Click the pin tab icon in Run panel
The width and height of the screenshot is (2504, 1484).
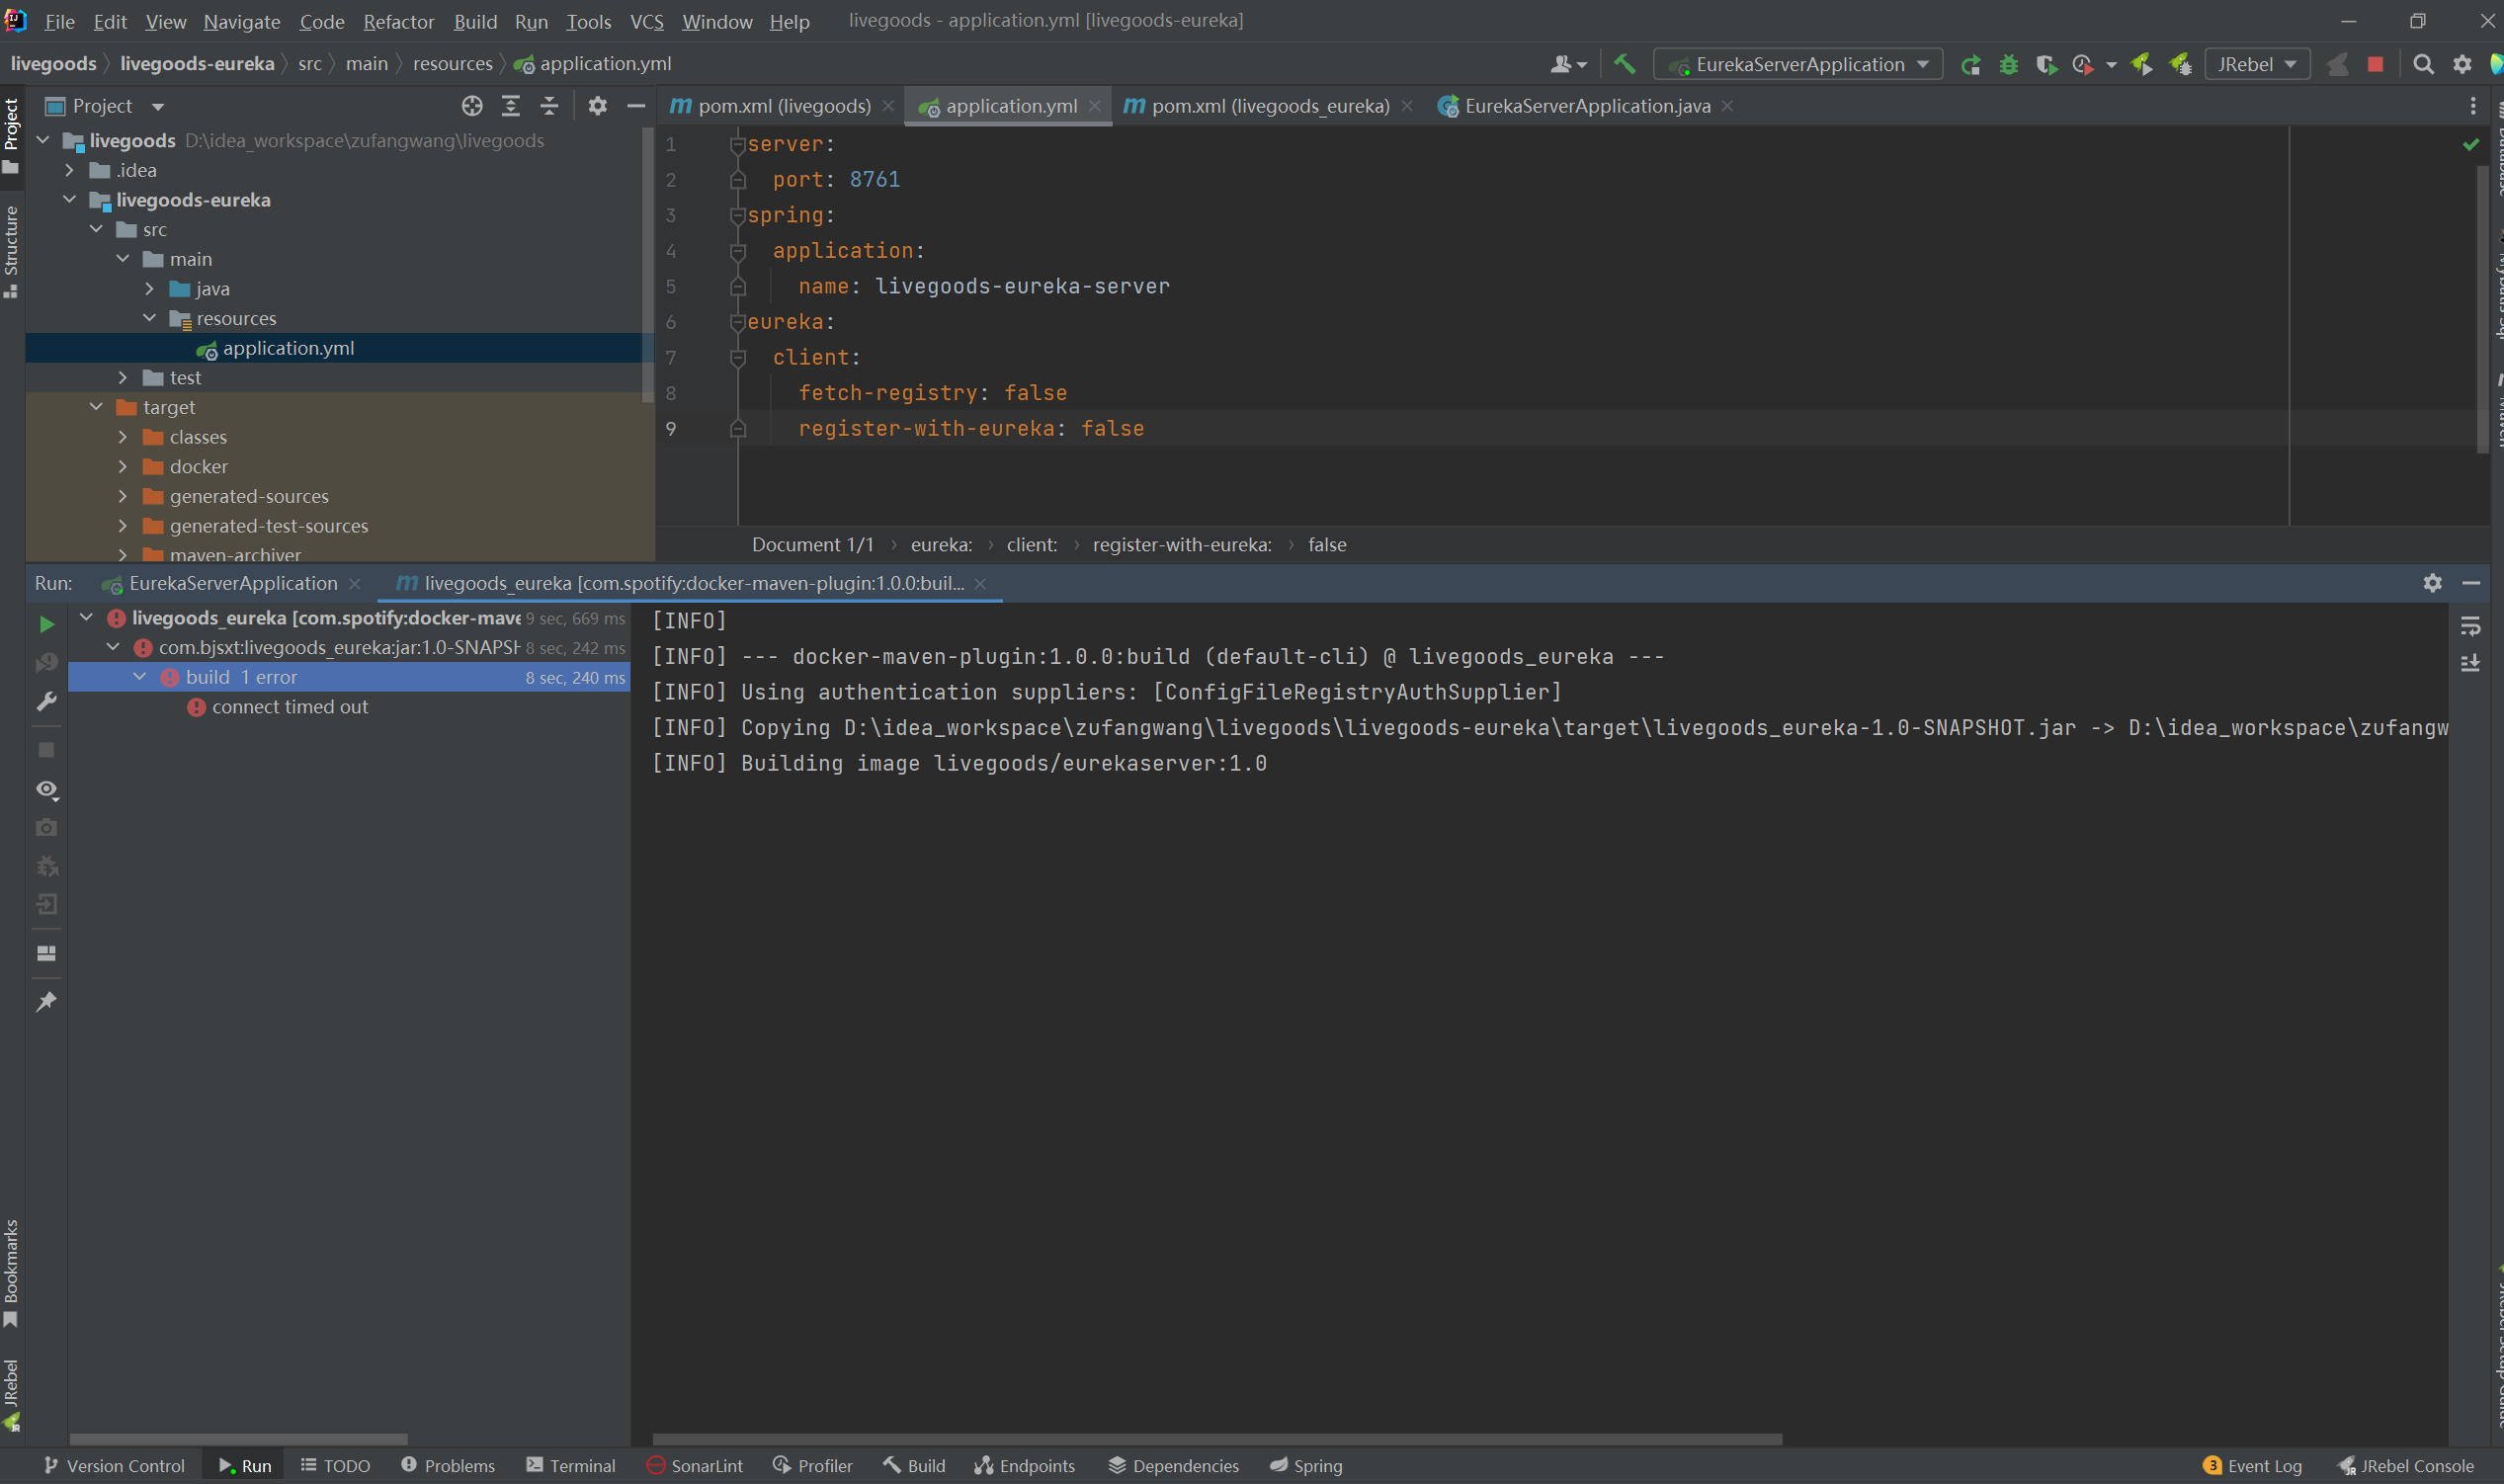pyautogui.click(x=46, y=1001)
